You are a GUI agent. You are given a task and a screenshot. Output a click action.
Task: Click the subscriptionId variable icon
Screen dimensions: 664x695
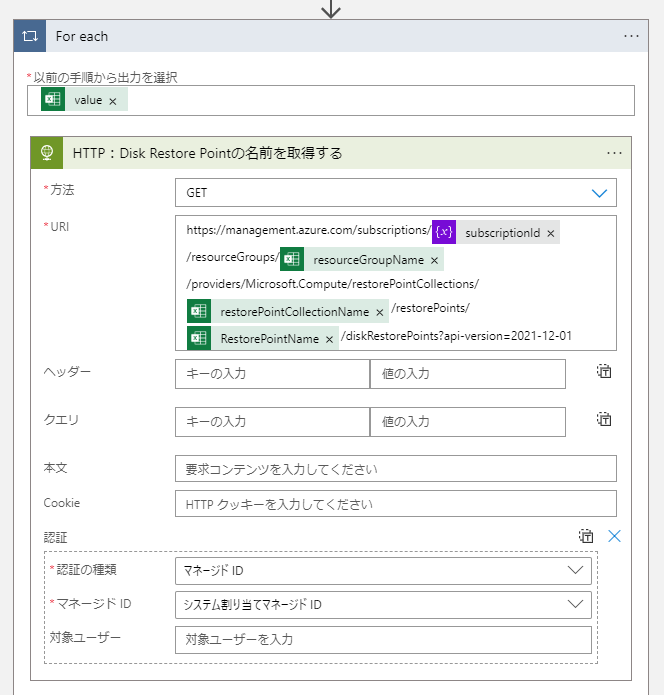point(444,232)
